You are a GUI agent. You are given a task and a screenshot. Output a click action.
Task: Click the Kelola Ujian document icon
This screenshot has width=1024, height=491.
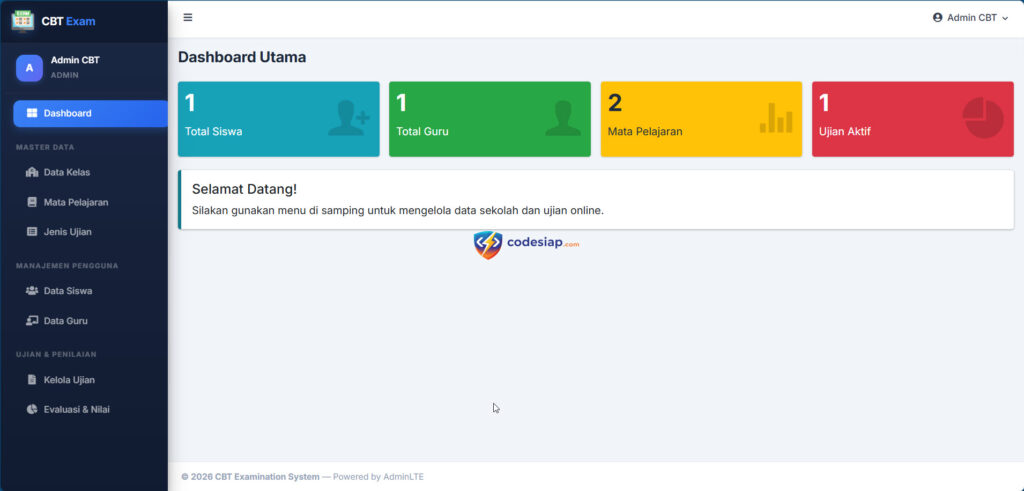(x=32, y=380)
